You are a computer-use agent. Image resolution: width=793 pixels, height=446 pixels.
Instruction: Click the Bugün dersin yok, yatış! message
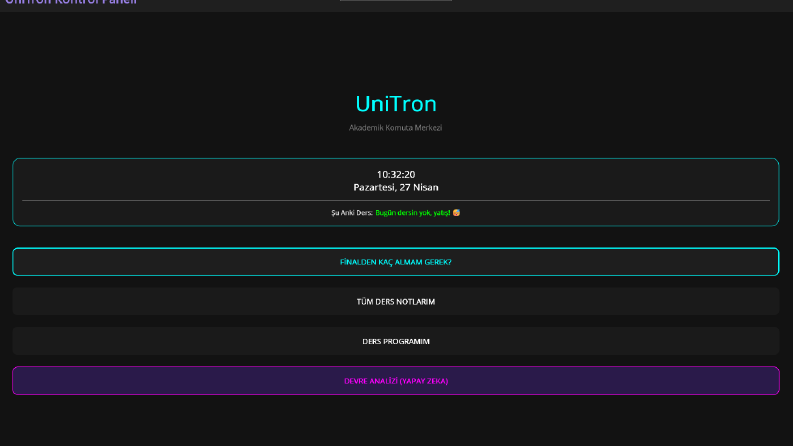point(413,213)
